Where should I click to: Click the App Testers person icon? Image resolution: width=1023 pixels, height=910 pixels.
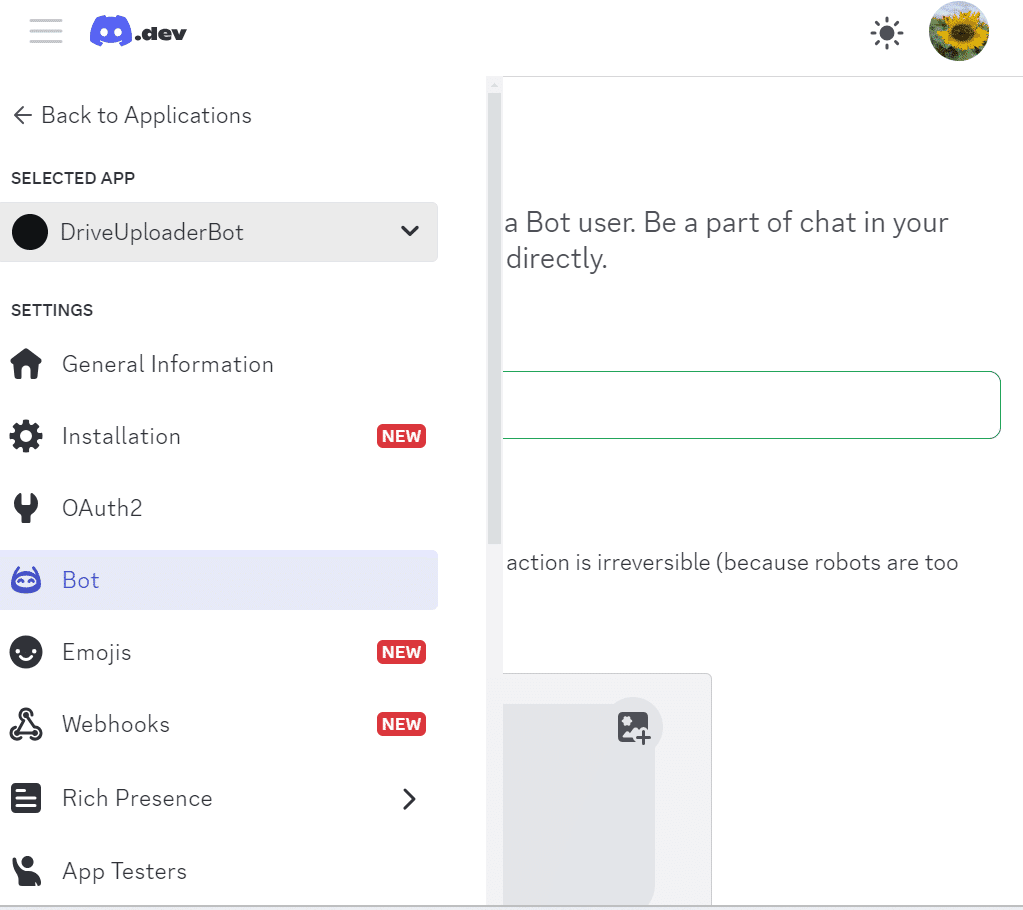(x=27, y=872)
